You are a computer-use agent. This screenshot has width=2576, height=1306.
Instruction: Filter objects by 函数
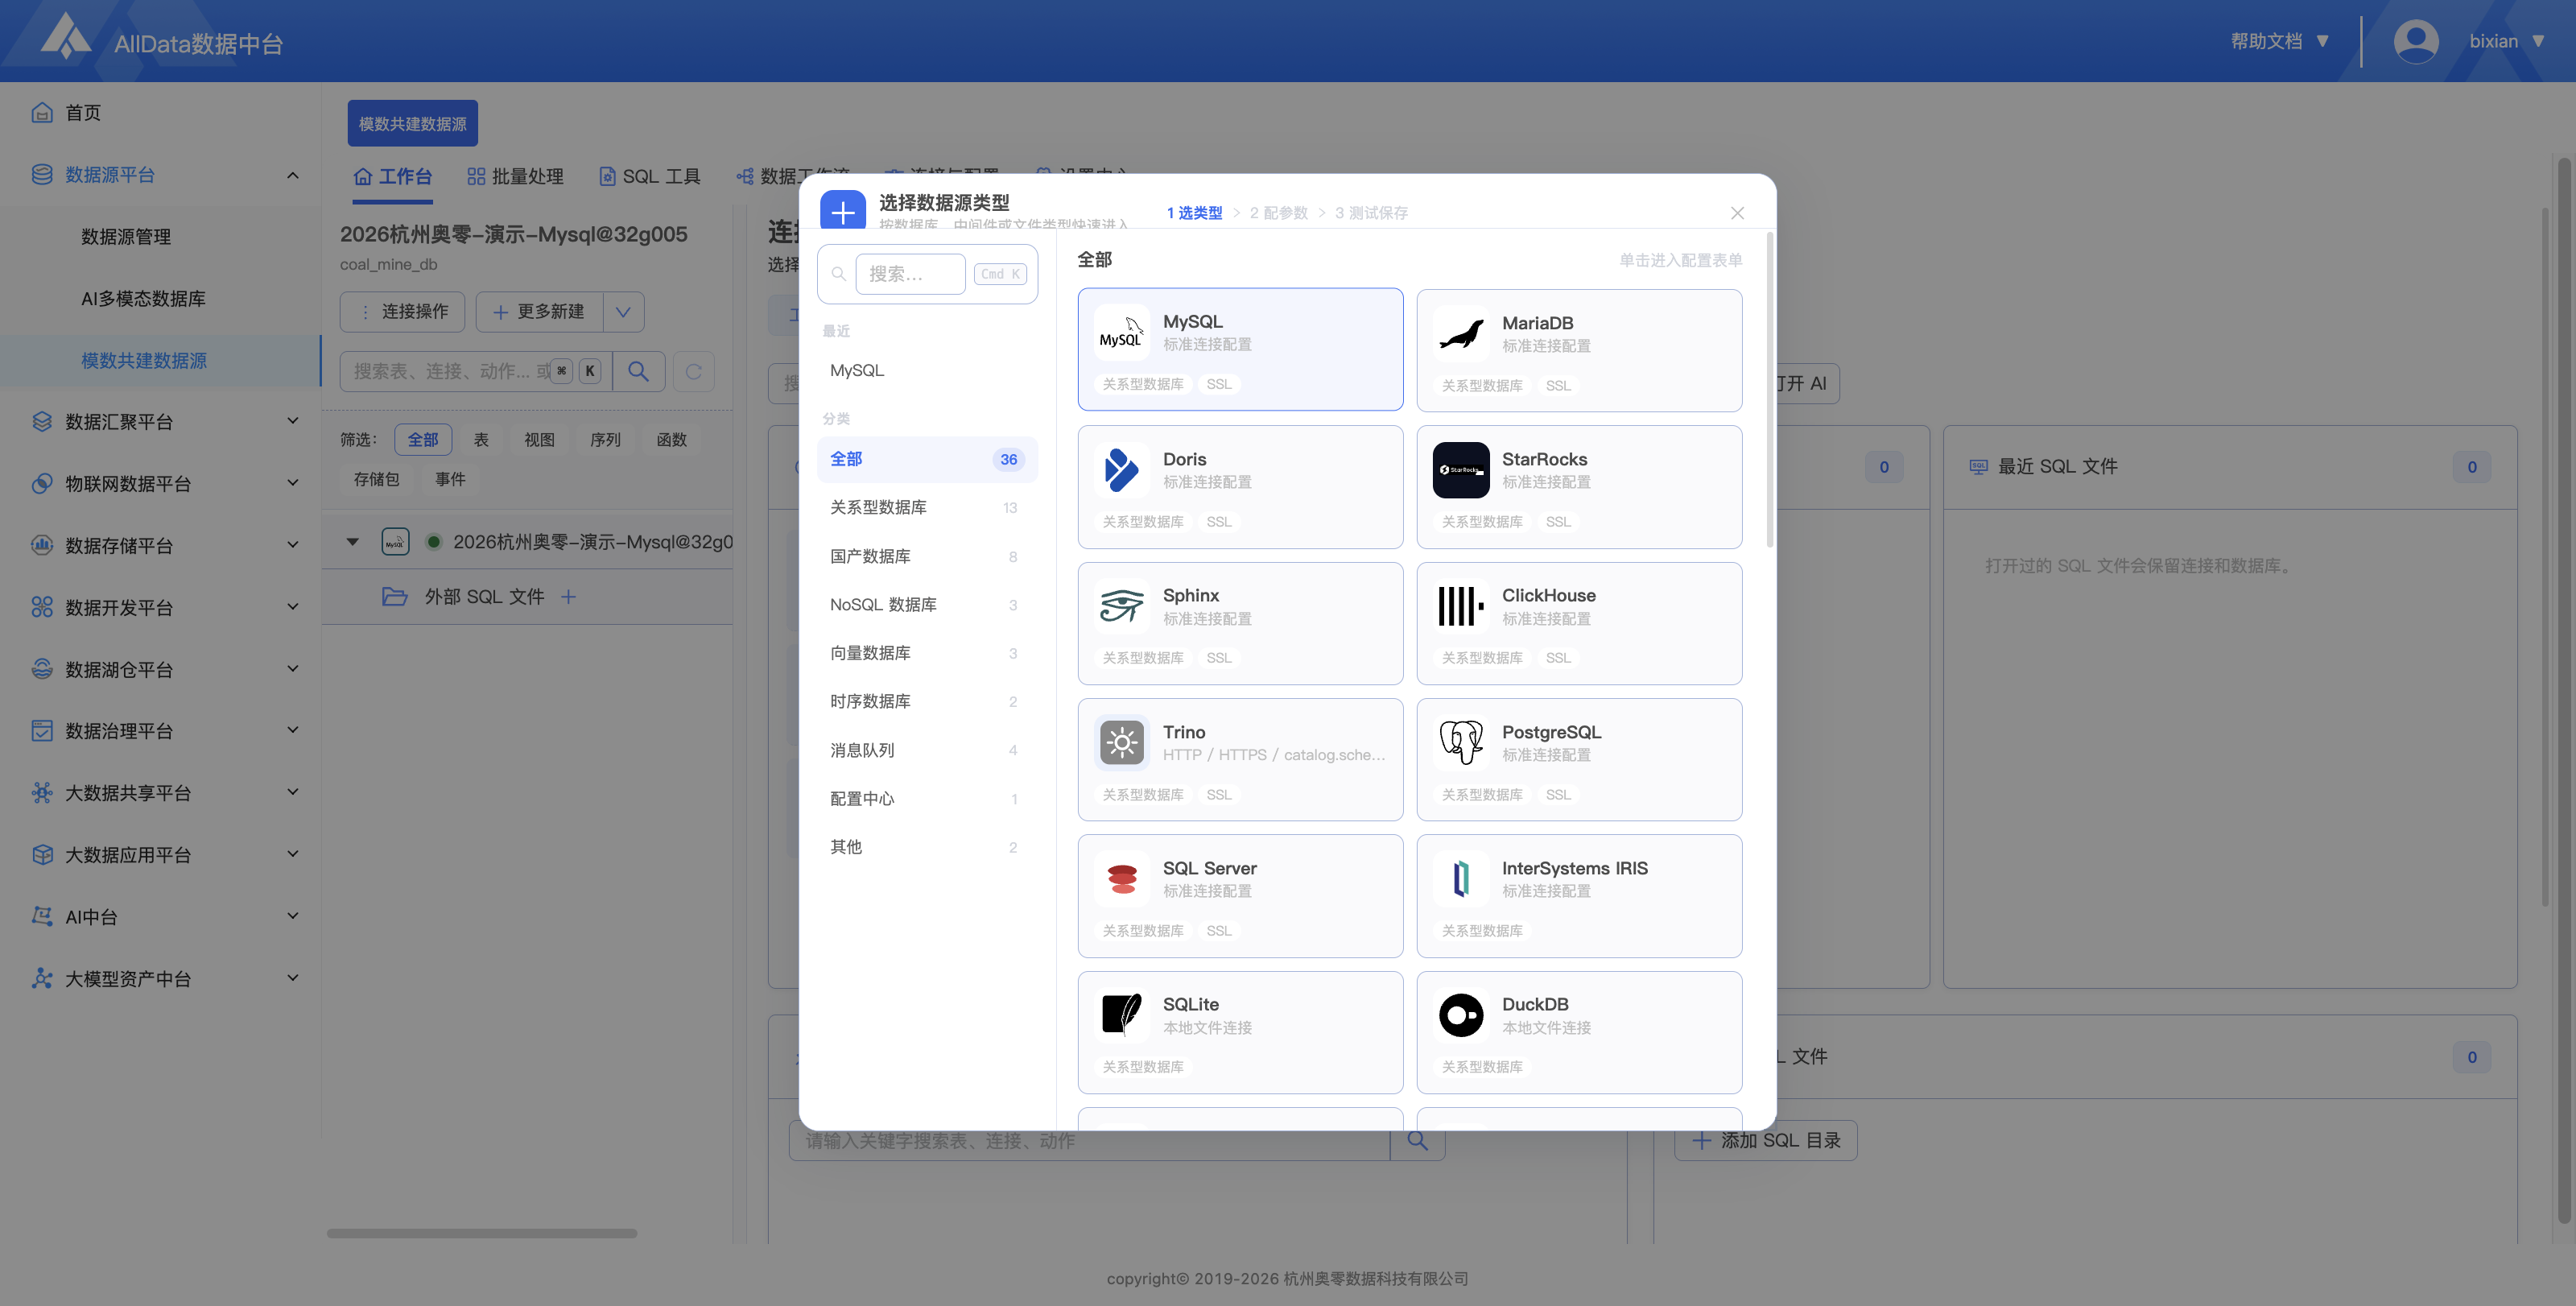click(671, 440)
